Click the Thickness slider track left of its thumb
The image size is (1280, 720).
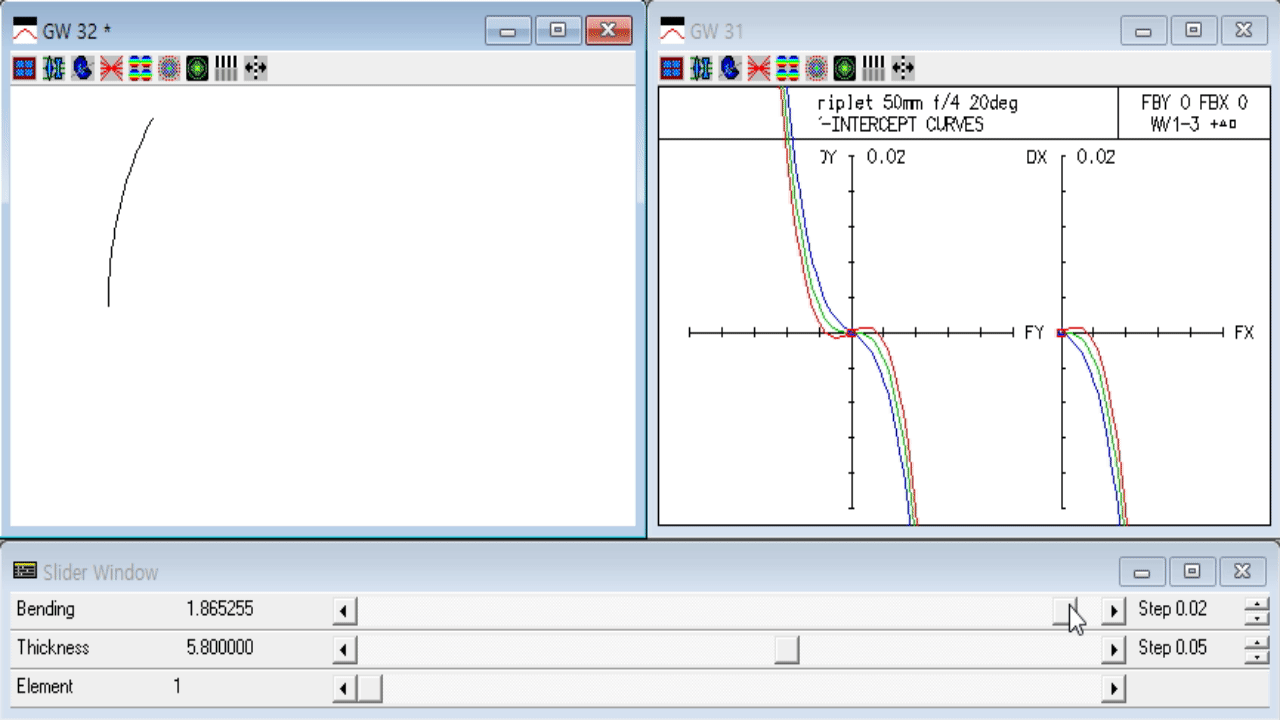click(x=565, y=649)
